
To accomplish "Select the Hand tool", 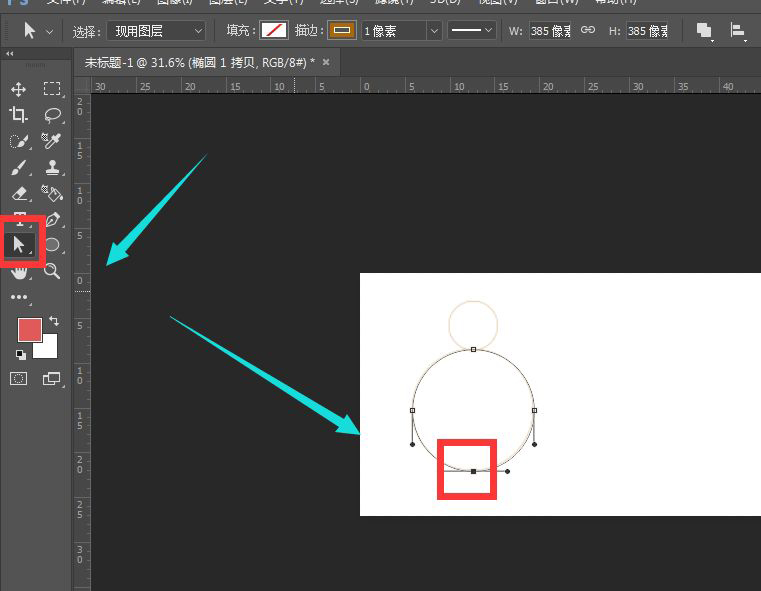I will pyautogui.click(x=19, y=271).
